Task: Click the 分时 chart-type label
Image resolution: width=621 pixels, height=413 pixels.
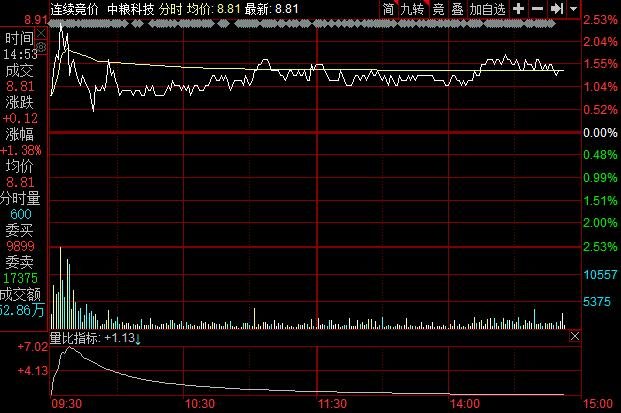Action: click(171, 9)
